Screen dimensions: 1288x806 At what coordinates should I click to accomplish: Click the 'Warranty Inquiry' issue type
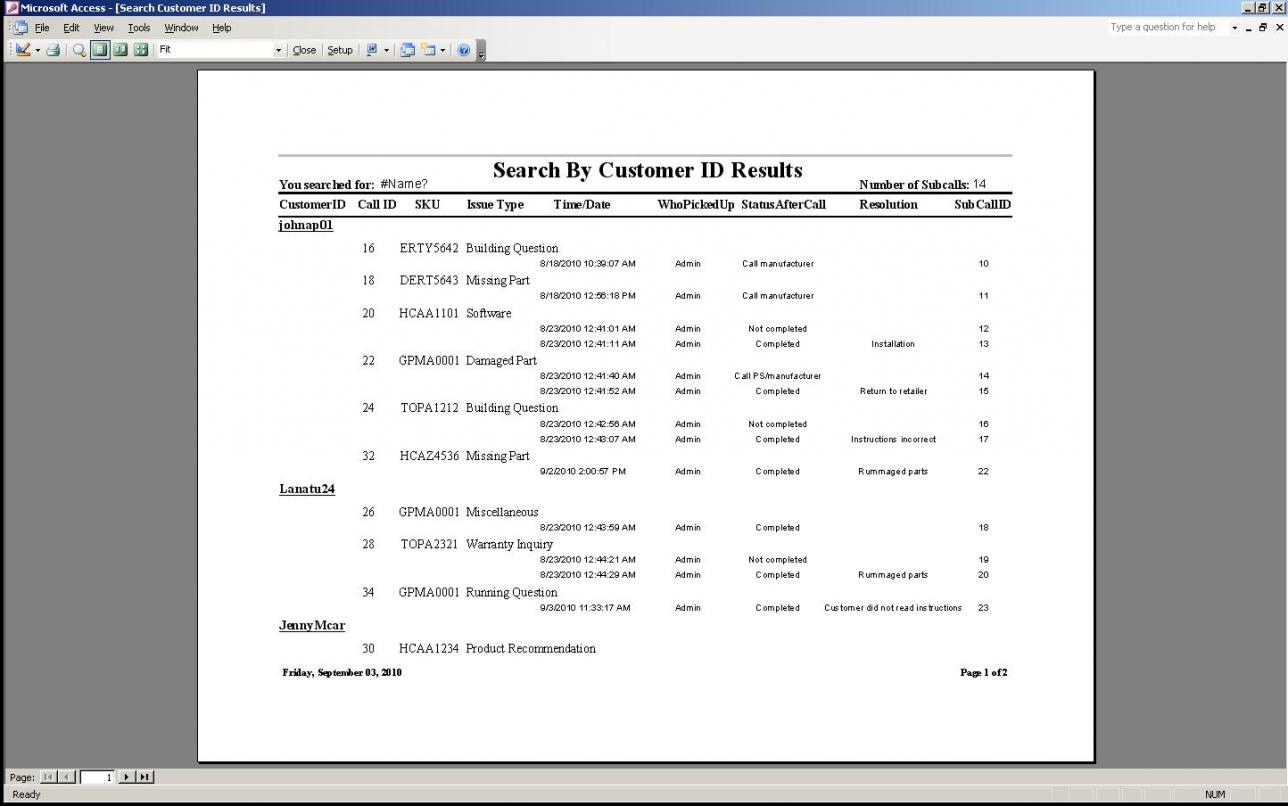509,544
